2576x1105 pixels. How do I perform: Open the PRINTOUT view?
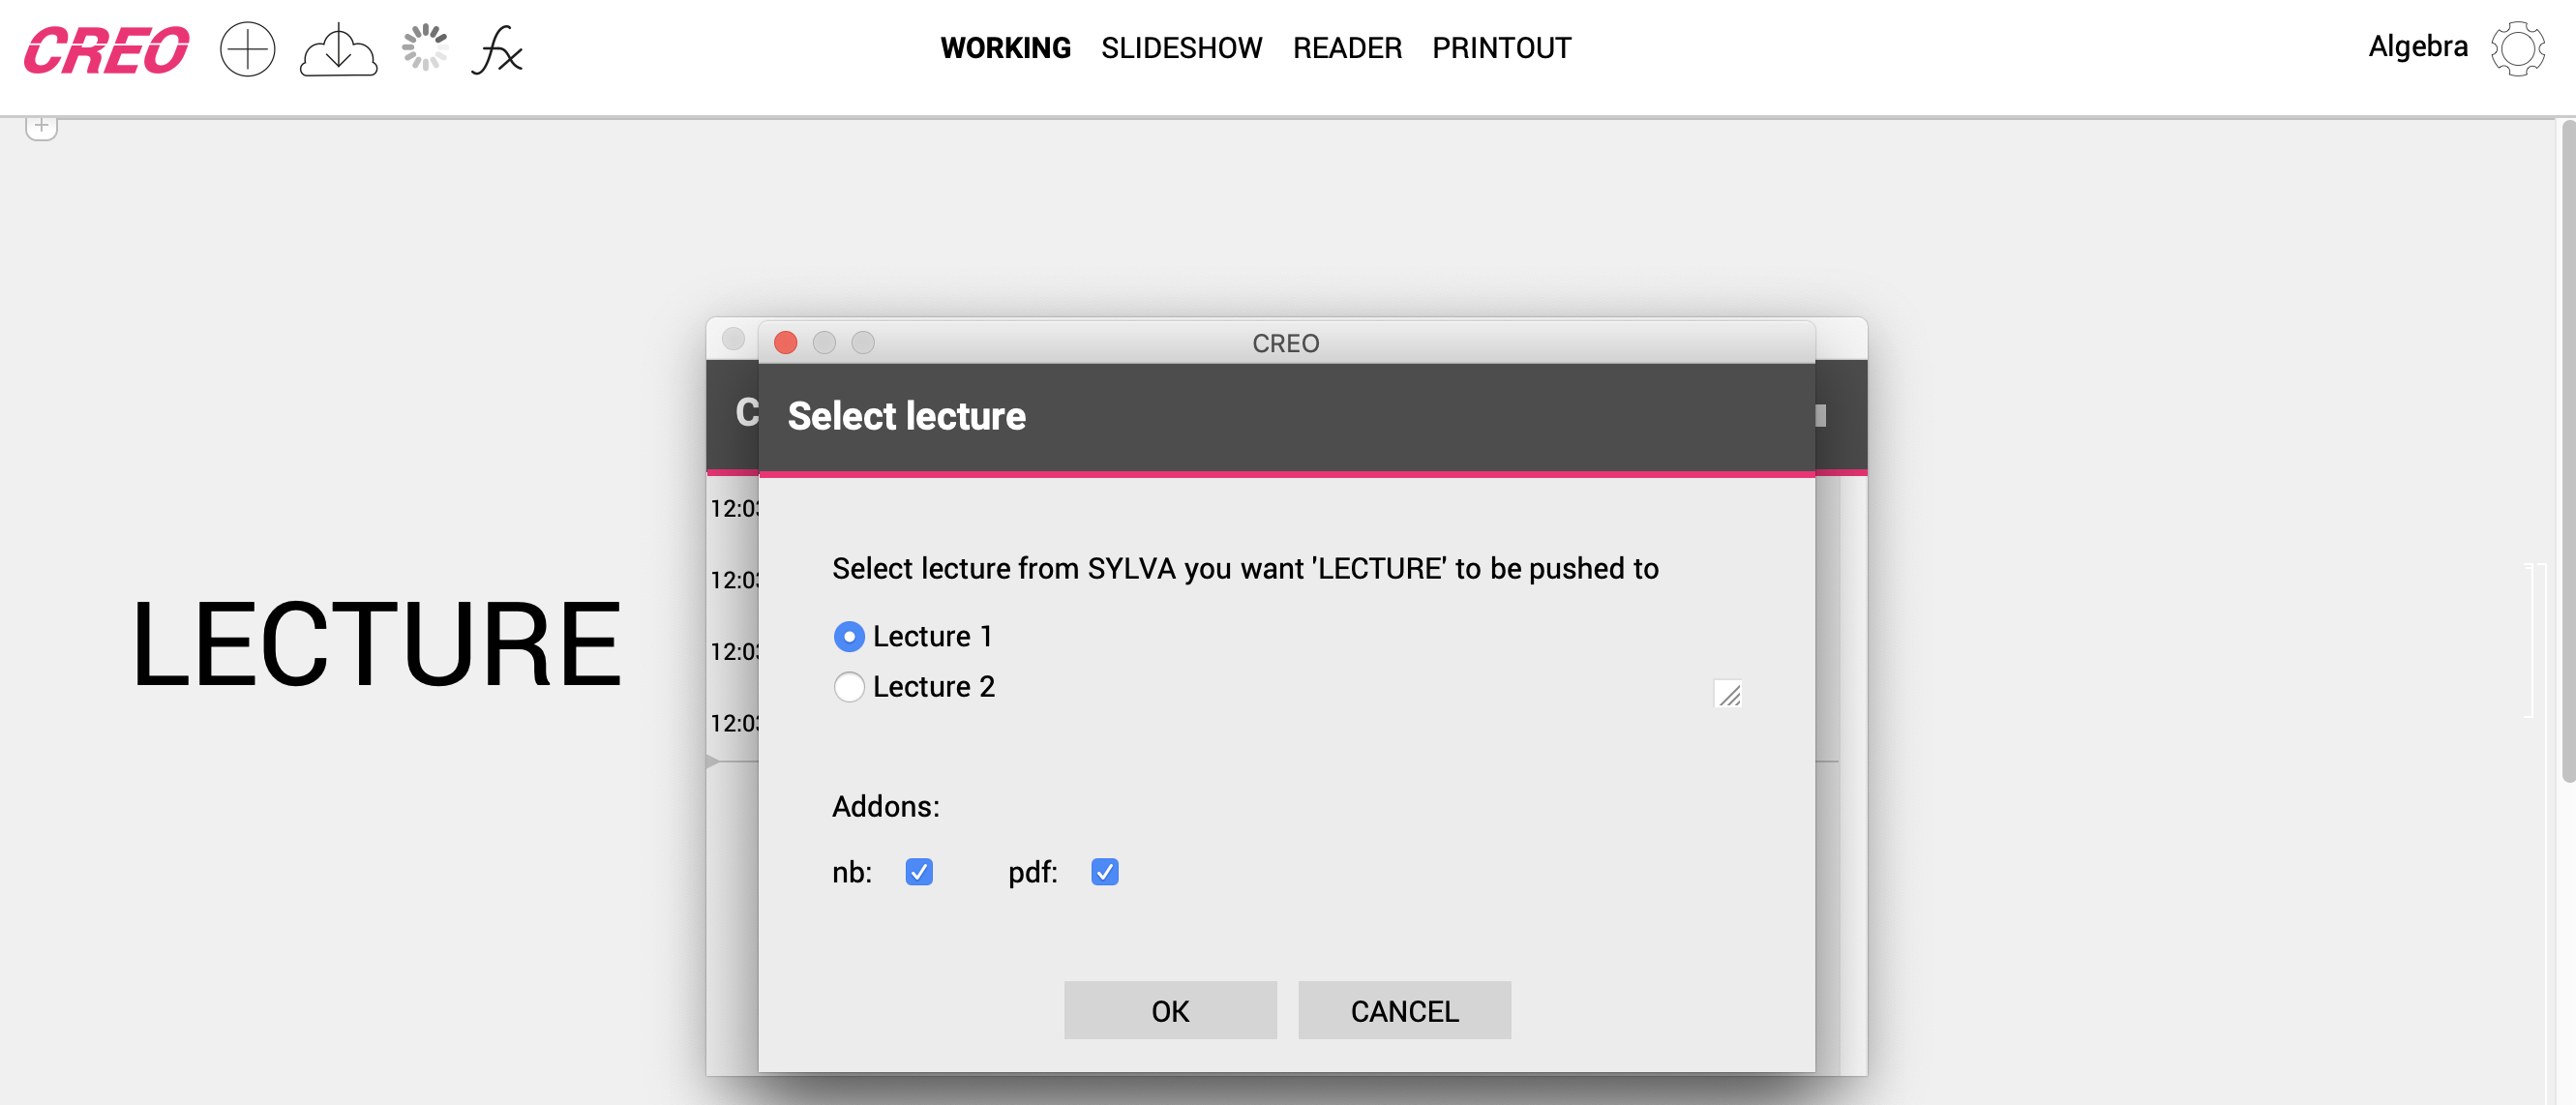pos(1501,48)
